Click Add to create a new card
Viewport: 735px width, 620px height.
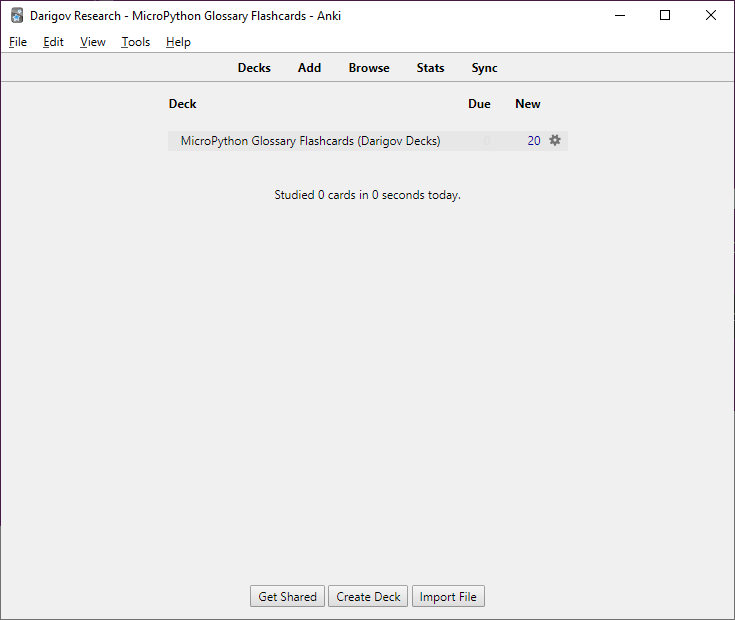tap(309, 68)
